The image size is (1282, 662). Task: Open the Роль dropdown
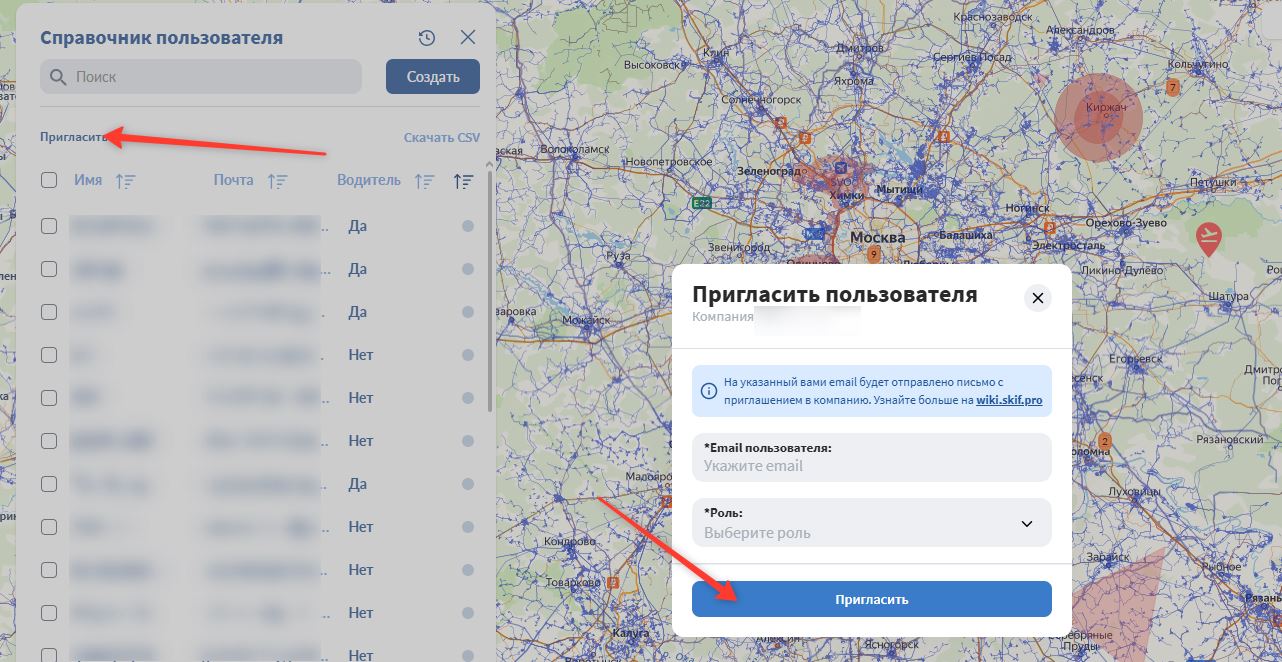(871, 523)
